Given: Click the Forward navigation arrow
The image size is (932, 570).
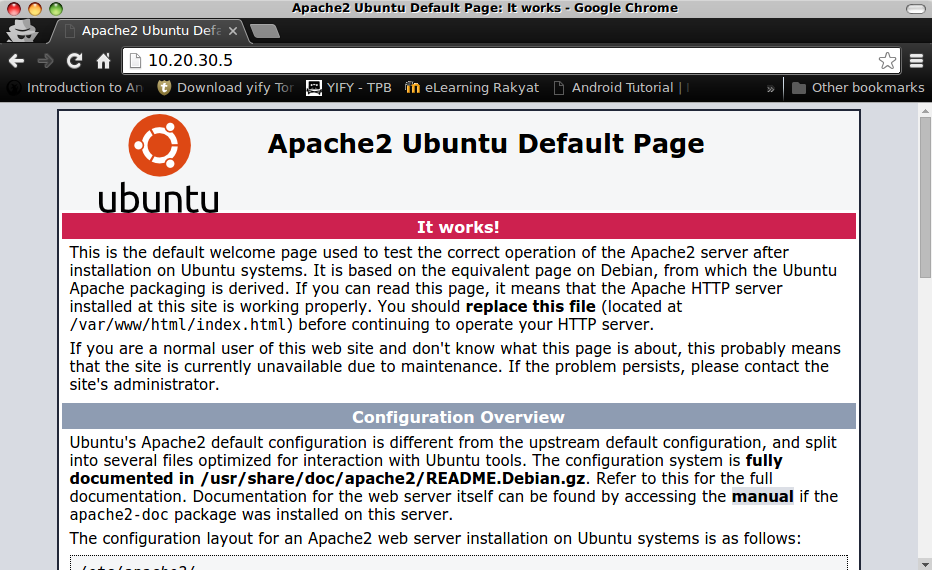Looking at the screenshot, I should pyautogui.click(x=45, y=61).
